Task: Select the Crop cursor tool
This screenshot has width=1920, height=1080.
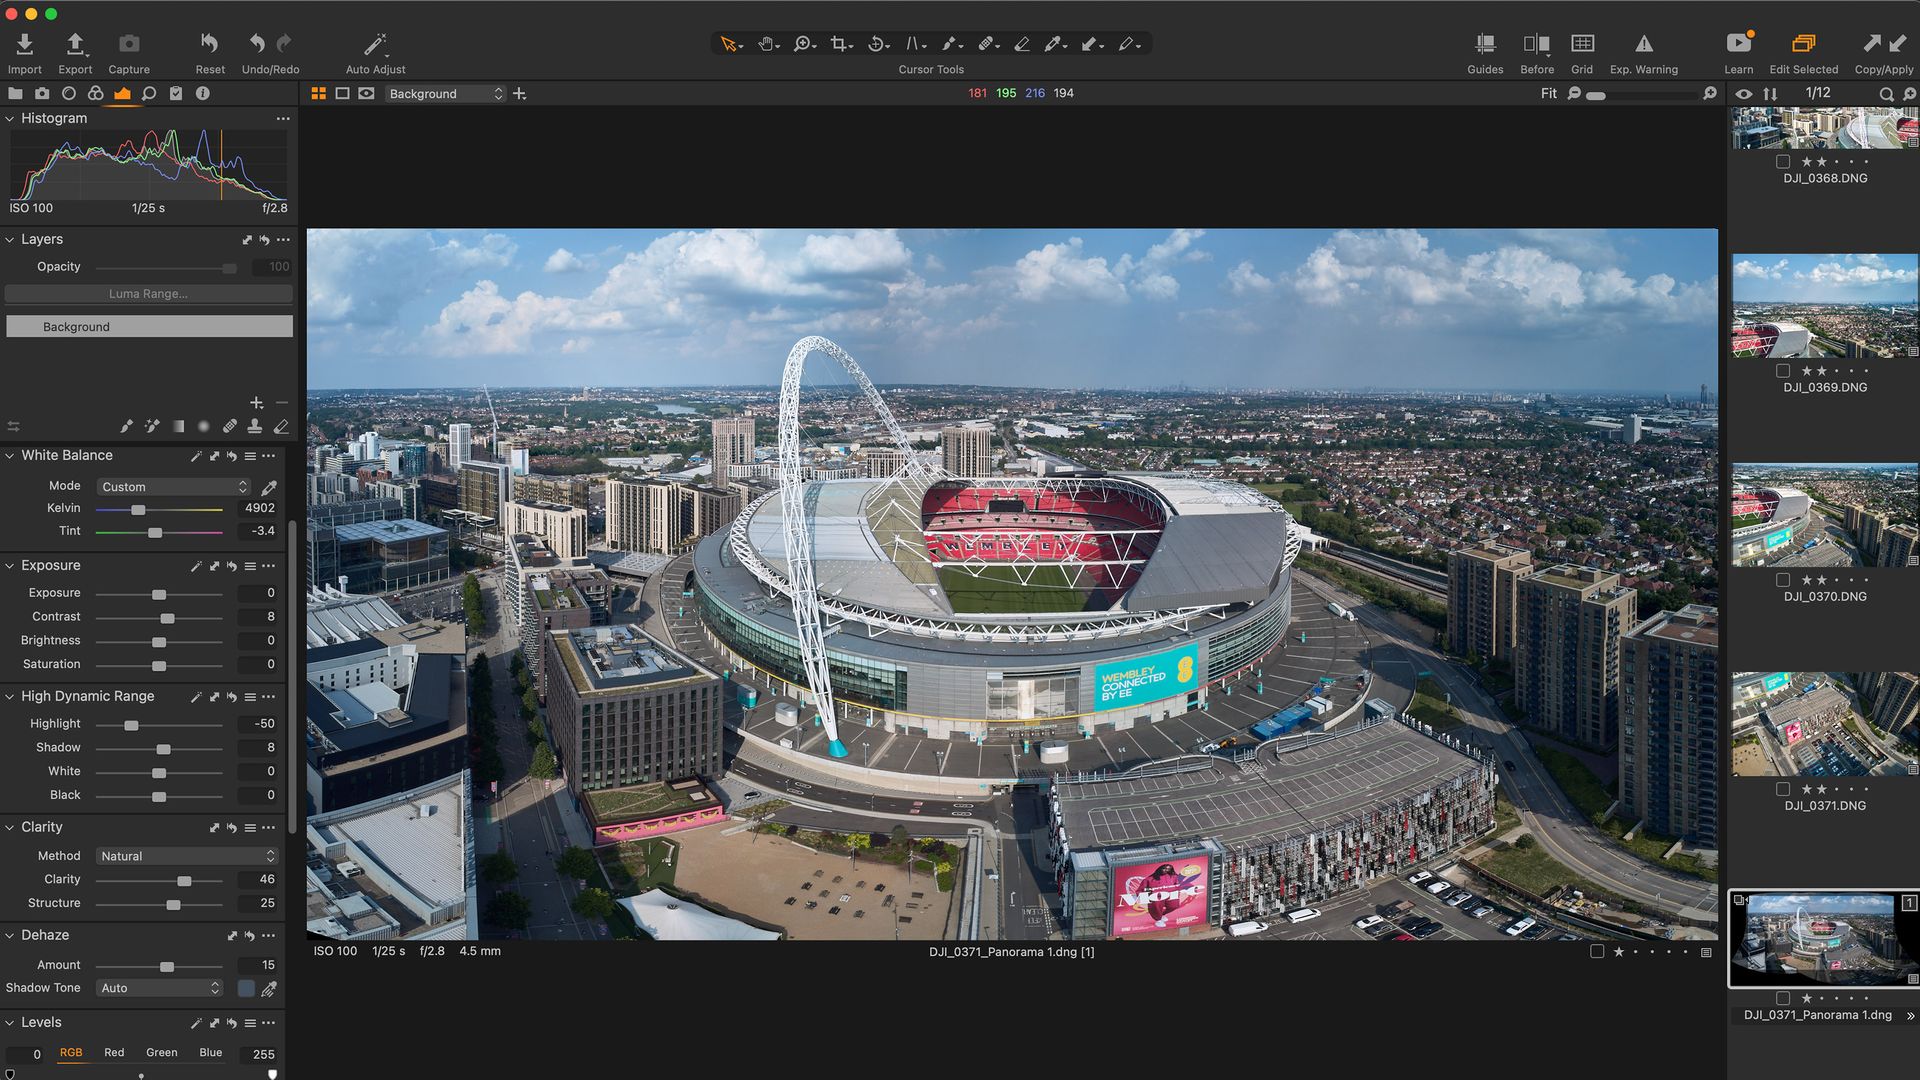Action: pyautogui.click(x=838, y=43)
